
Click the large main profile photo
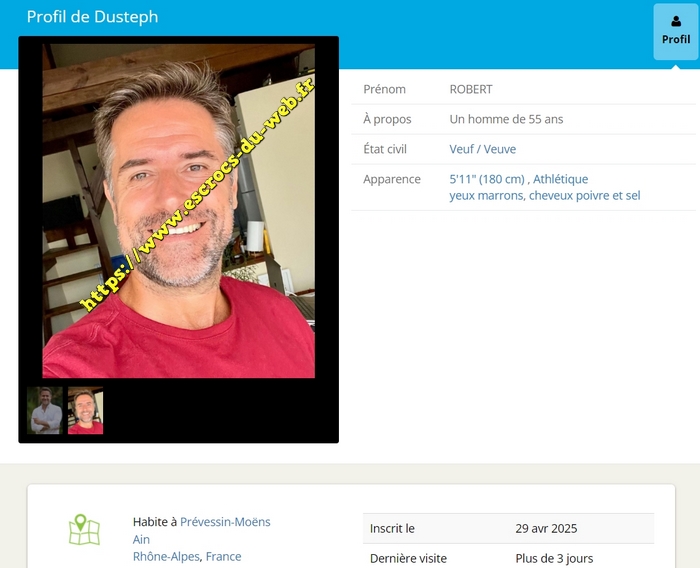(x=178, y=210)
